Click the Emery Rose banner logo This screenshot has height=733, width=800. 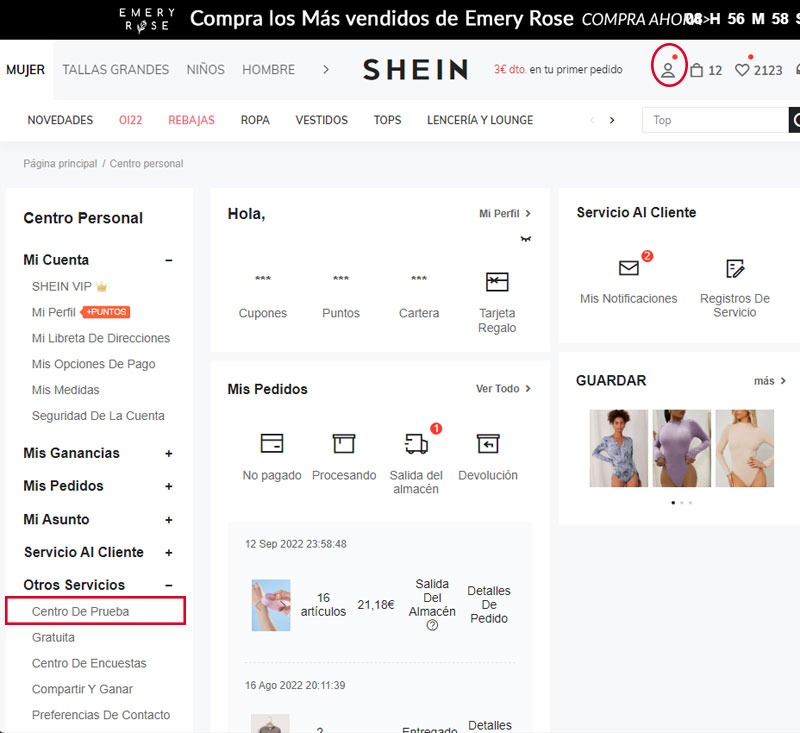coord(147,19)
